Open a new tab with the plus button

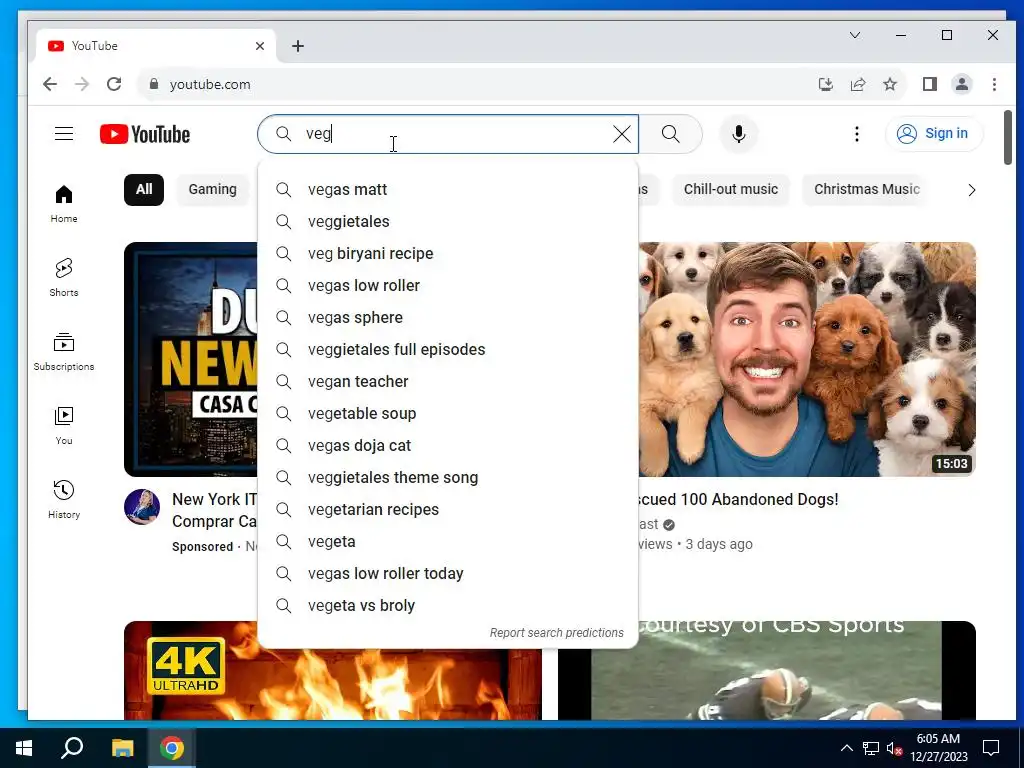[298, 46]
